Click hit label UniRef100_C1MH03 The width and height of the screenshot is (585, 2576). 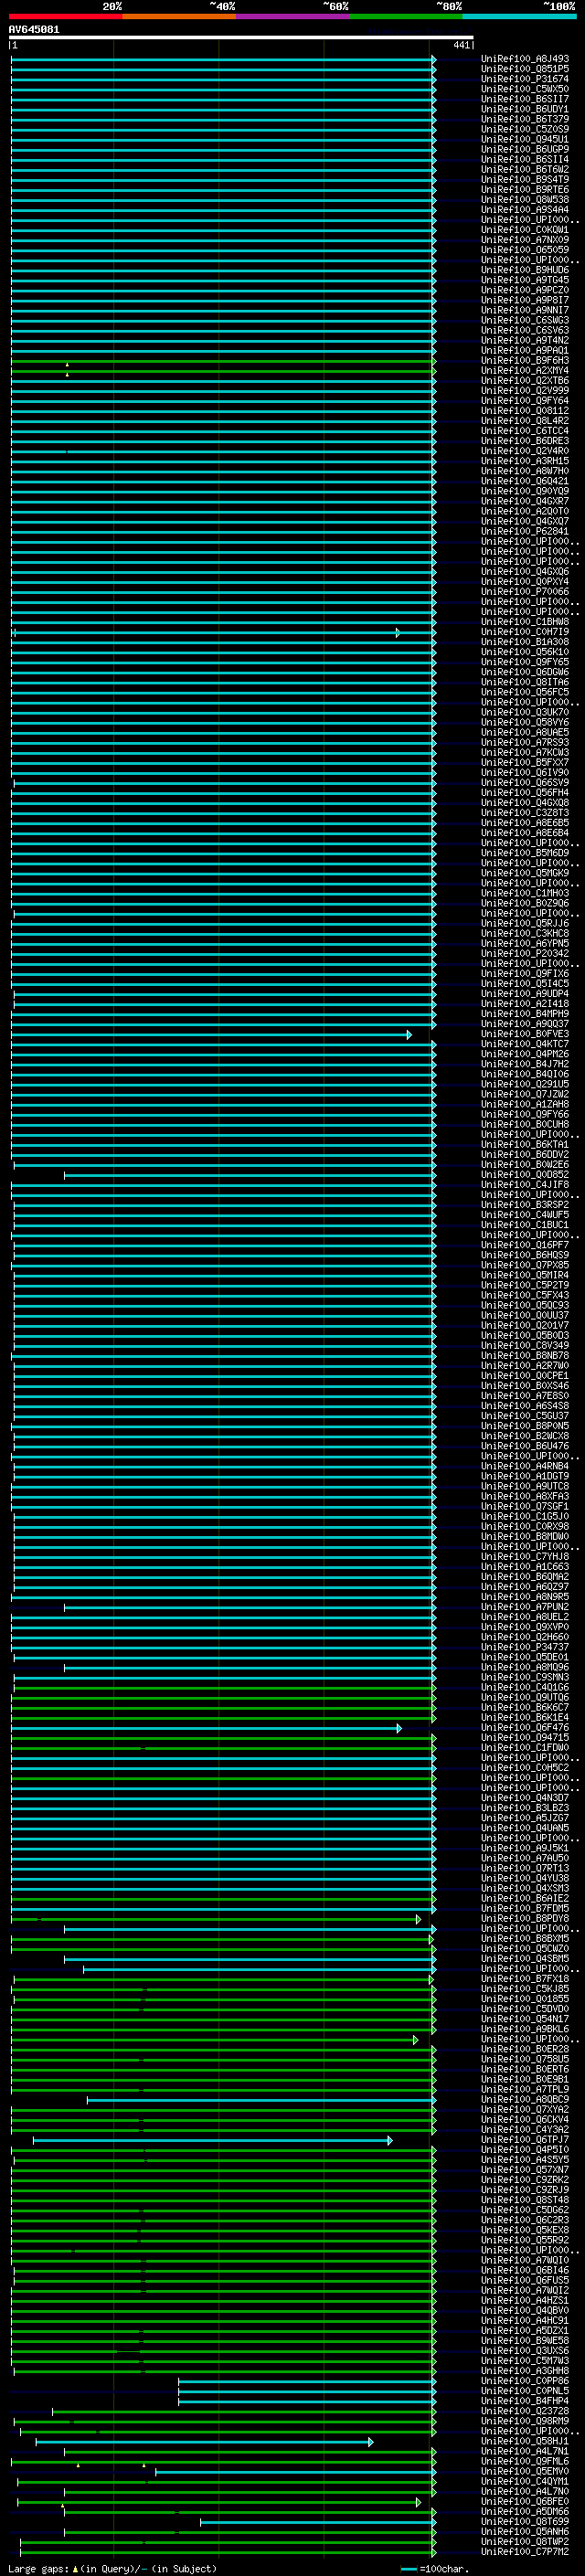click(525, 893)
